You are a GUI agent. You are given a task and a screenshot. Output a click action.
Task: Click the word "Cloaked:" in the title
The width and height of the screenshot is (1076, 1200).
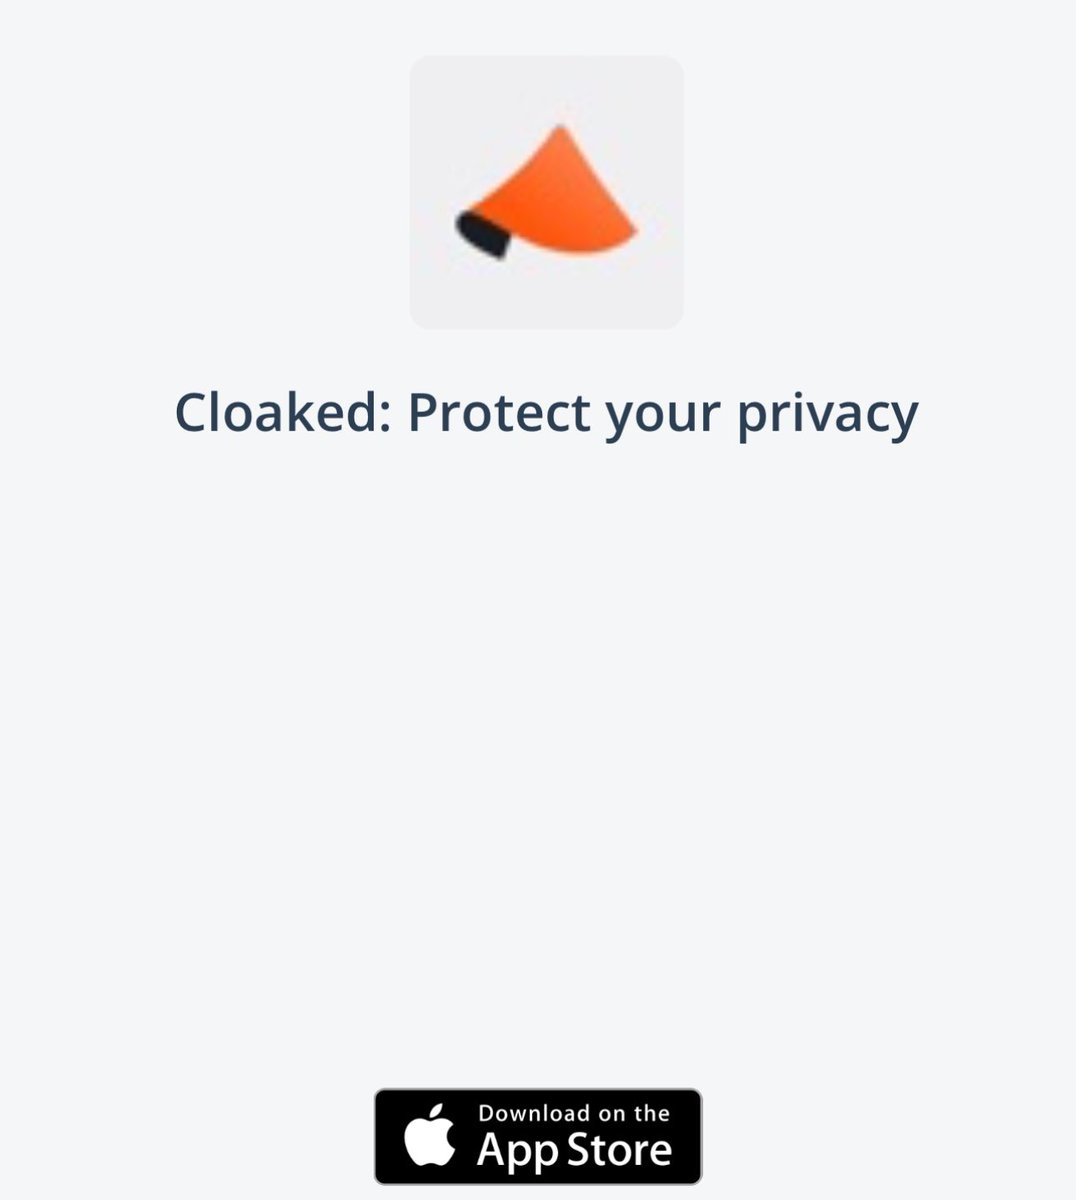coord(283,411)
